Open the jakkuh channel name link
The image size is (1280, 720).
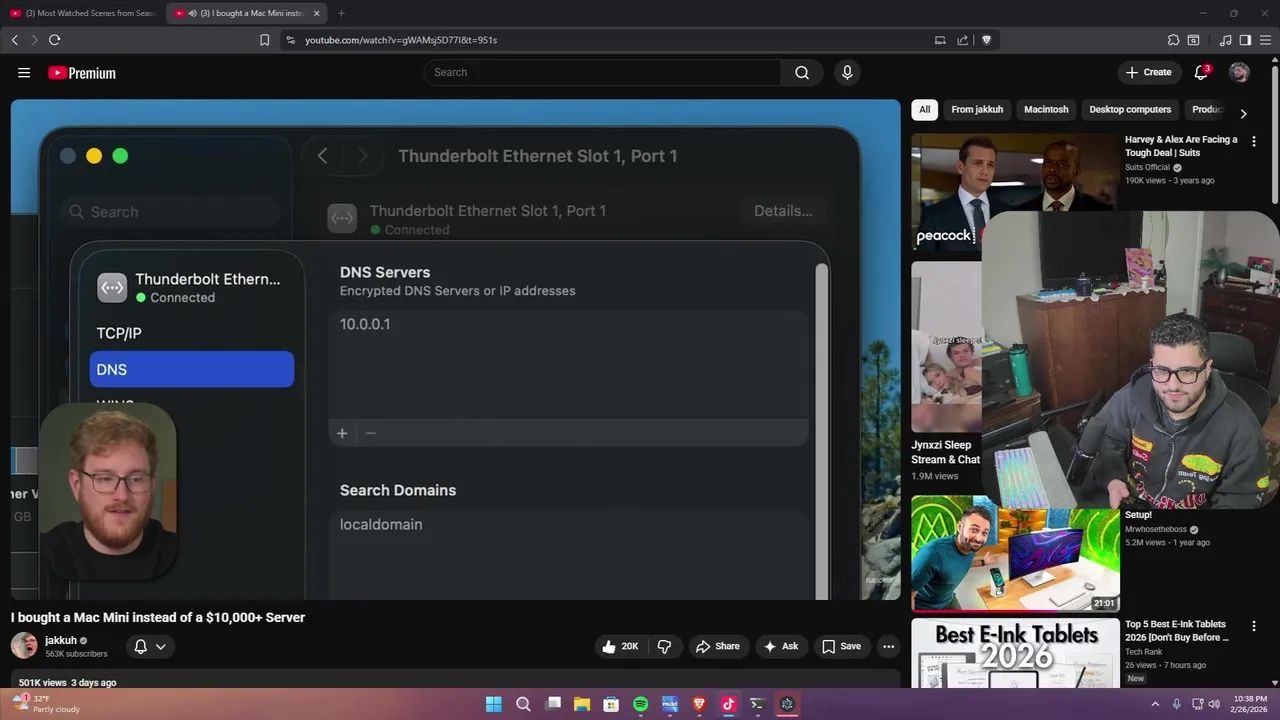click(x=61, y=640)
